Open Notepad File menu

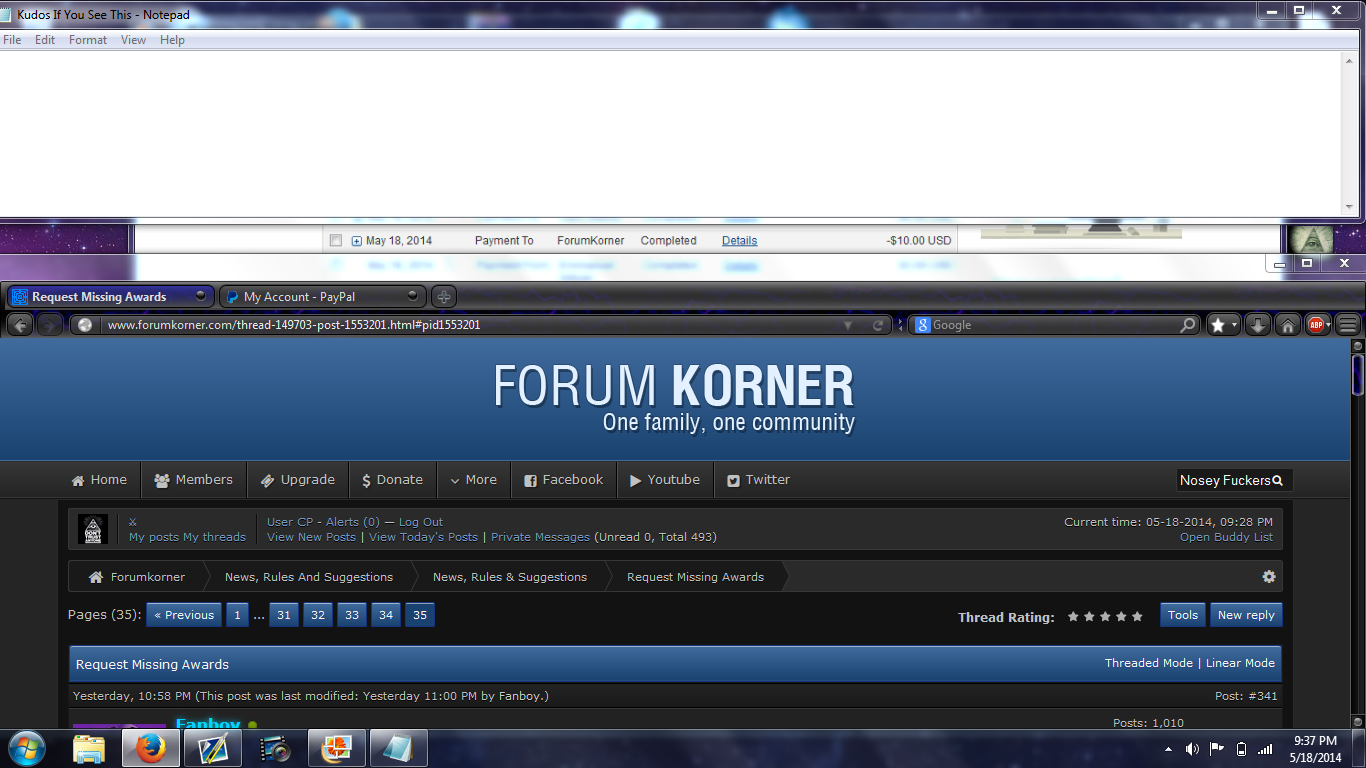(x=12, y=40)
